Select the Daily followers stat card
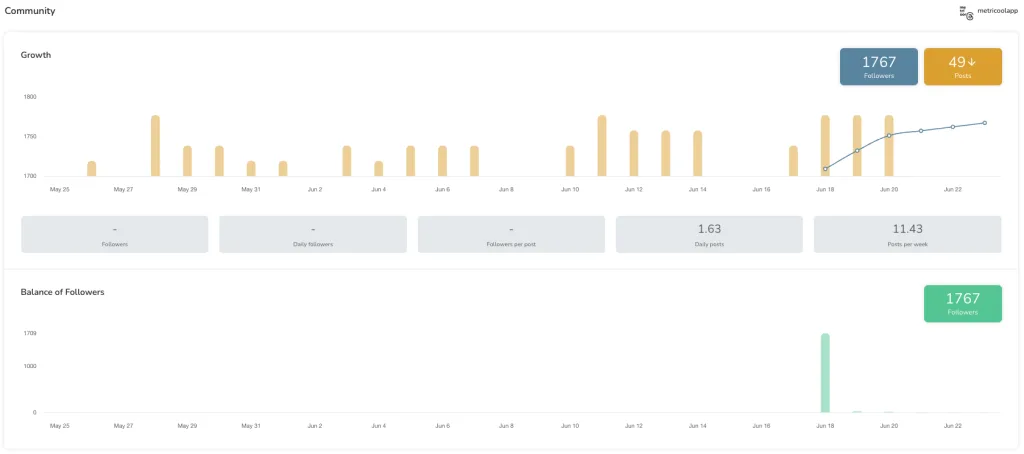Image resolution: width=1024 pixels, height=454 pixels. point(313,235)
